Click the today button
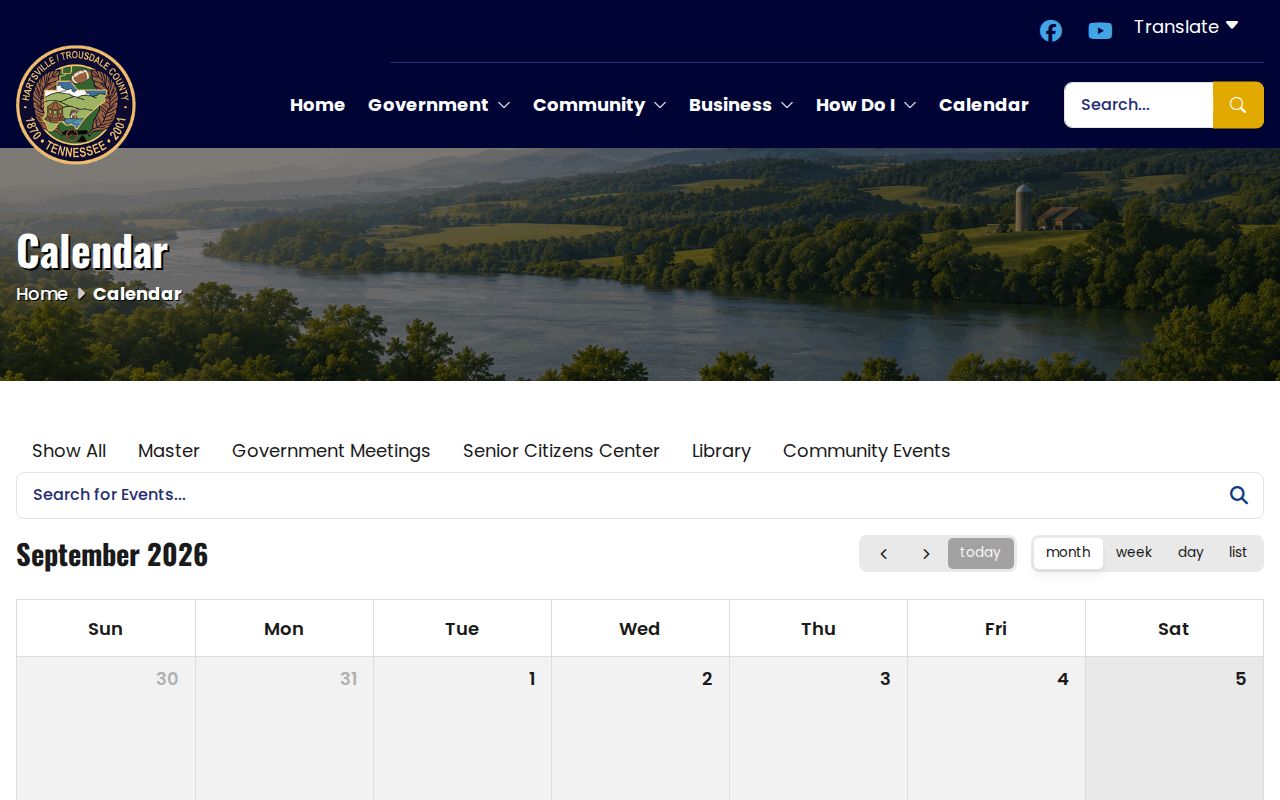 980,553
